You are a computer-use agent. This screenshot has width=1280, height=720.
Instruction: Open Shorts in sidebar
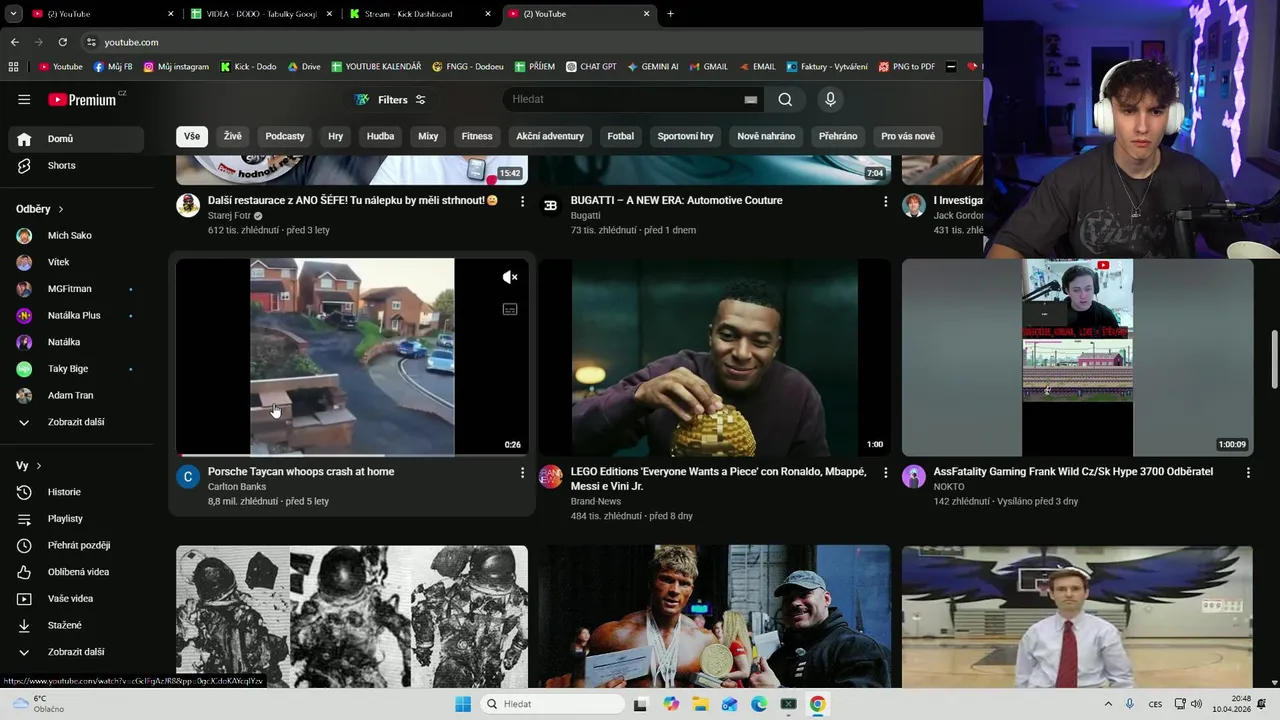[76, 165]
